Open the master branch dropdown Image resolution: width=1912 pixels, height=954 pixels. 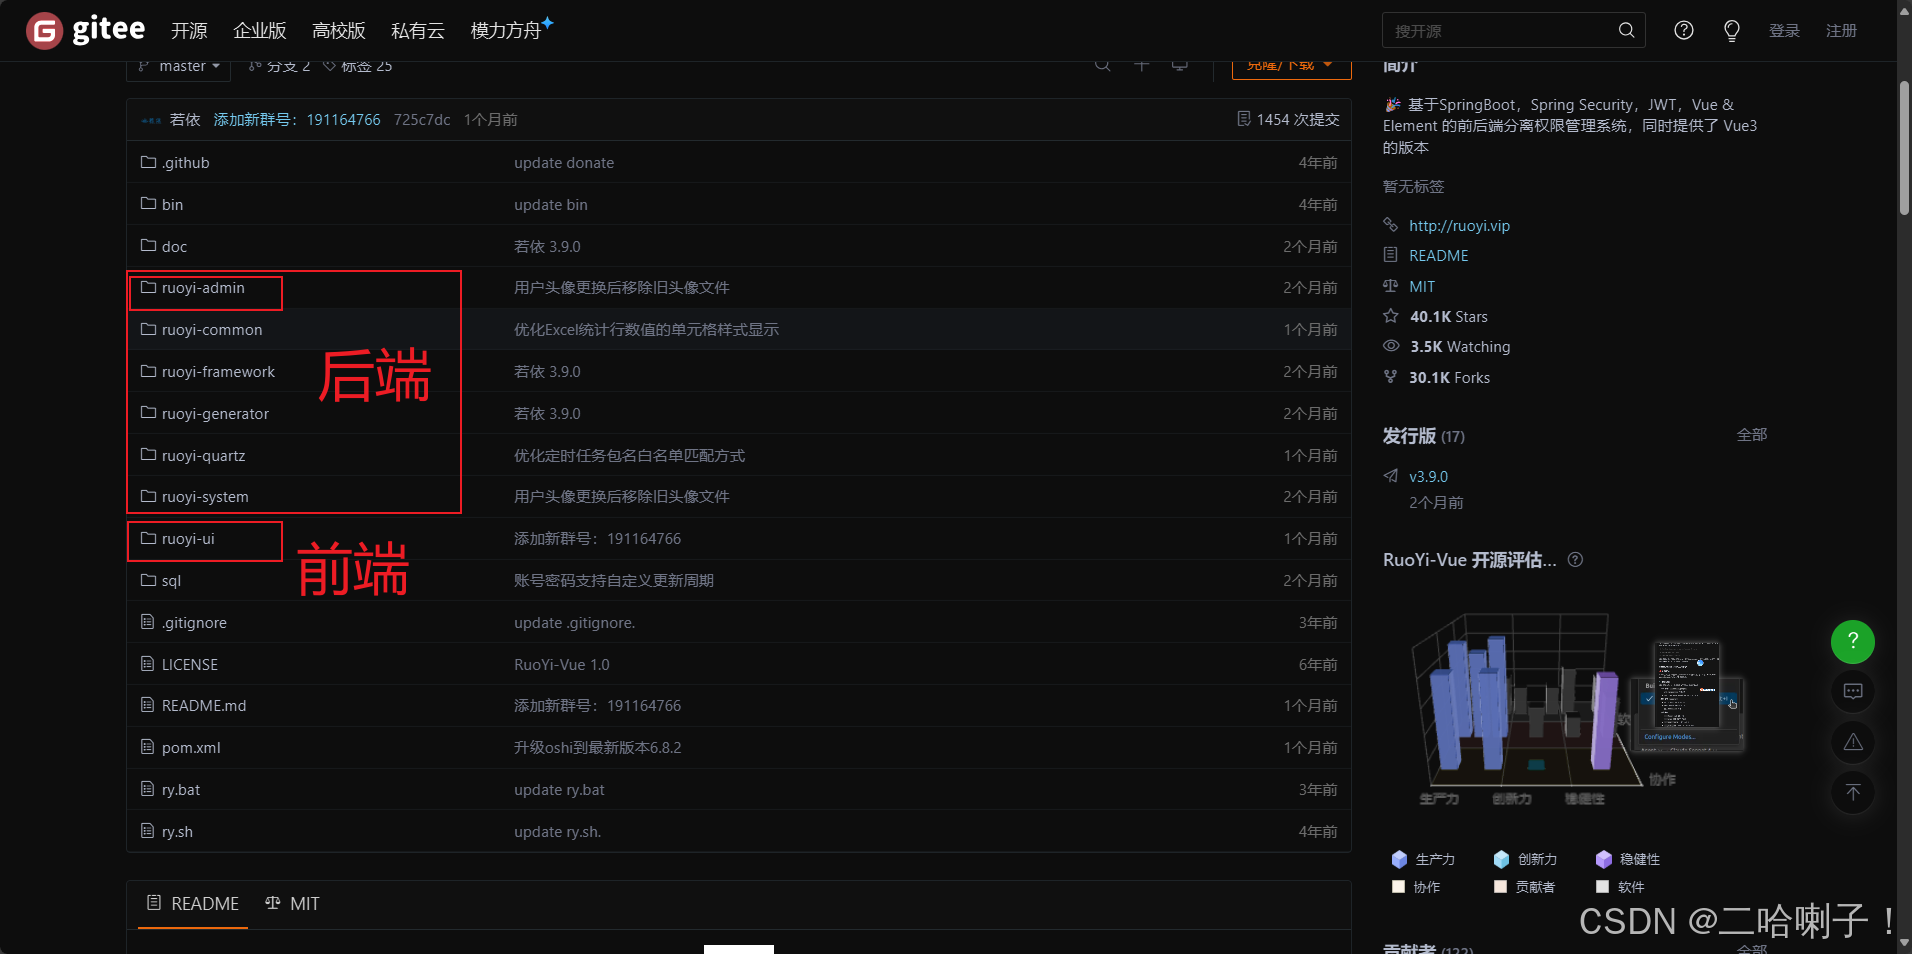point(179,66)
